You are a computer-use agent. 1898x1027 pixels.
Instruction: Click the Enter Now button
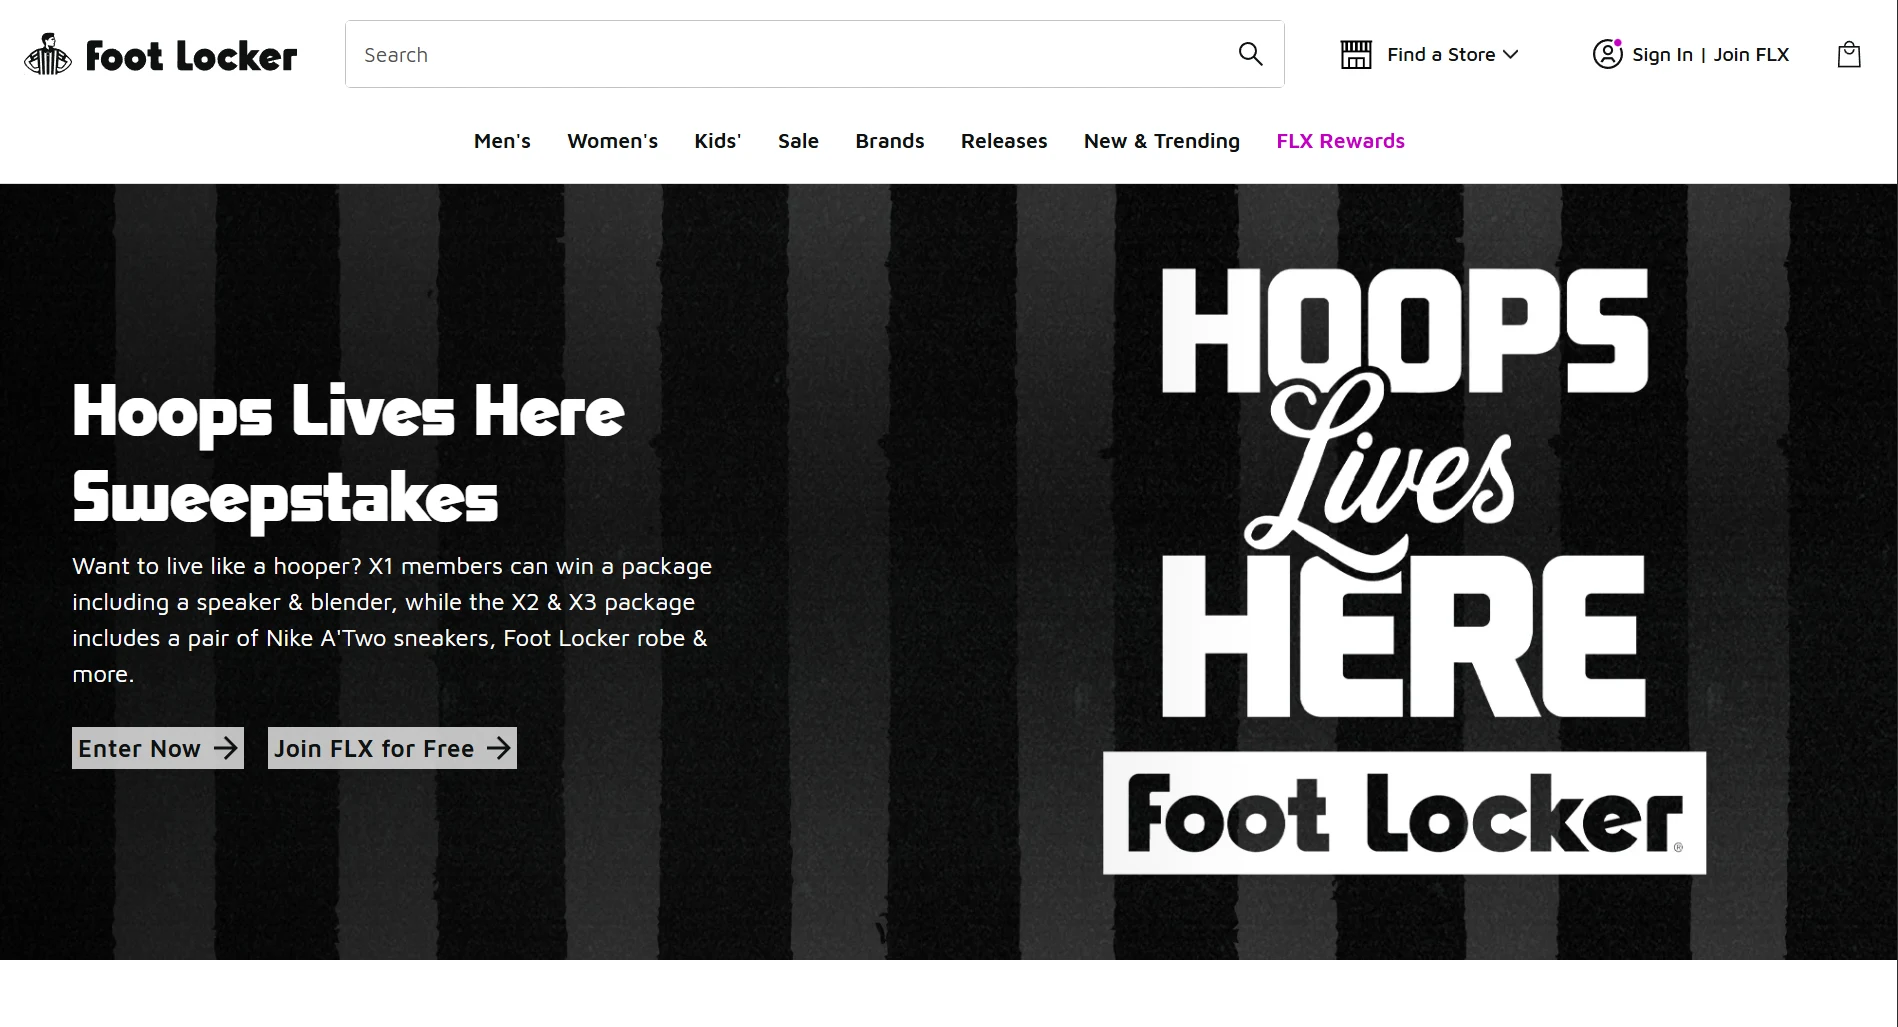pyautogui.click(x=158, y=748)
